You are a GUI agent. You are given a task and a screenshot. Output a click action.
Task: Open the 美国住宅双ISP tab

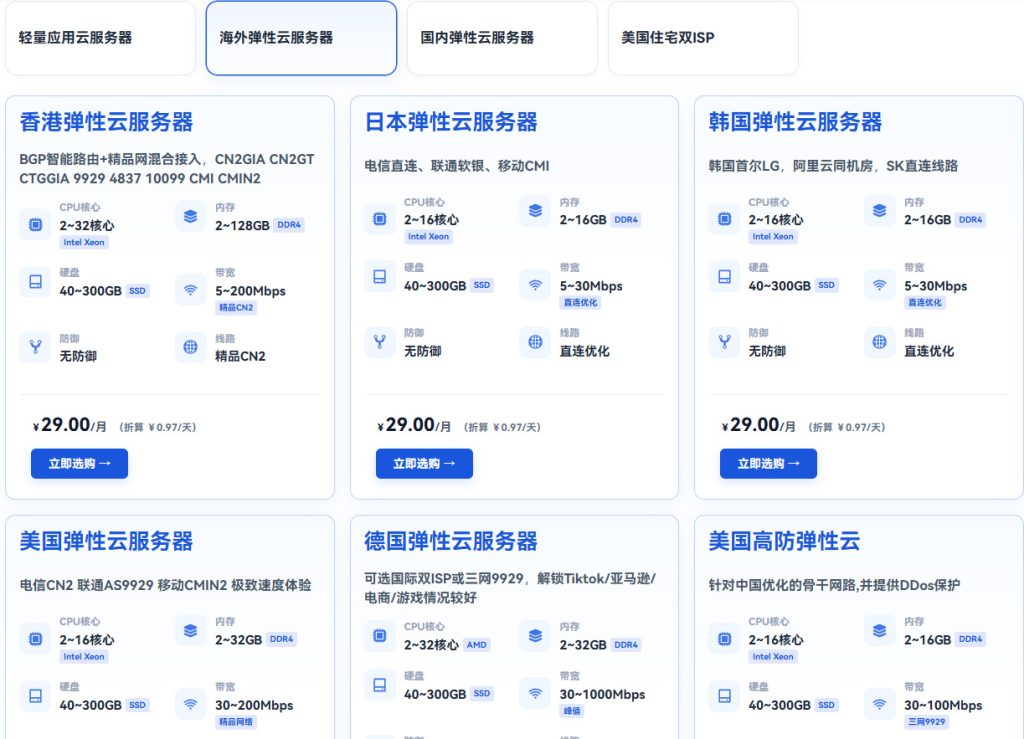pyautogui.click(x=703, y=38)
